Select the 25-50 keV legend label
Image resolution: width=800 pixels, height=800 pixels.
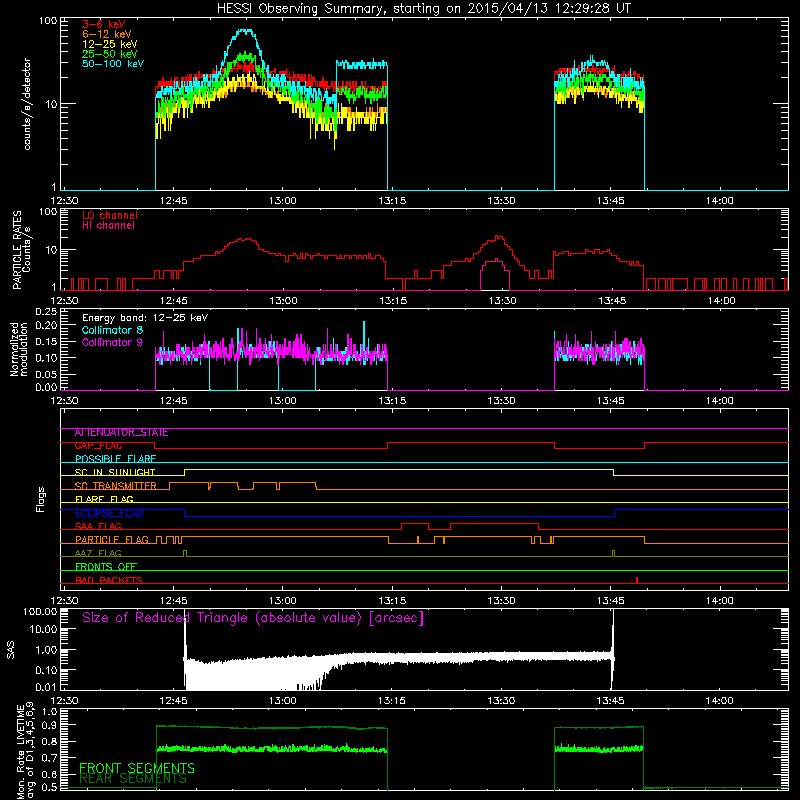[x=109, y=54]
